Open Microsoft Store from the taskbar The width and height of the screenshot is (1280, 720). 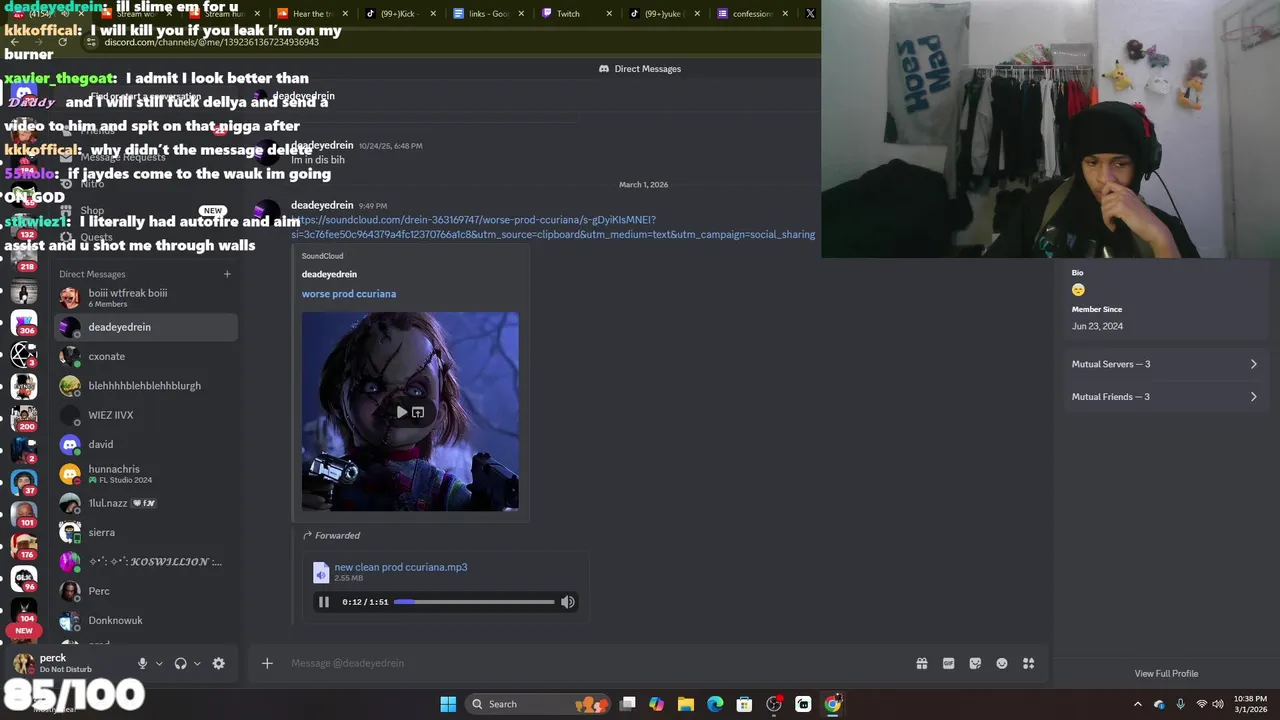[x=744, y=704]
